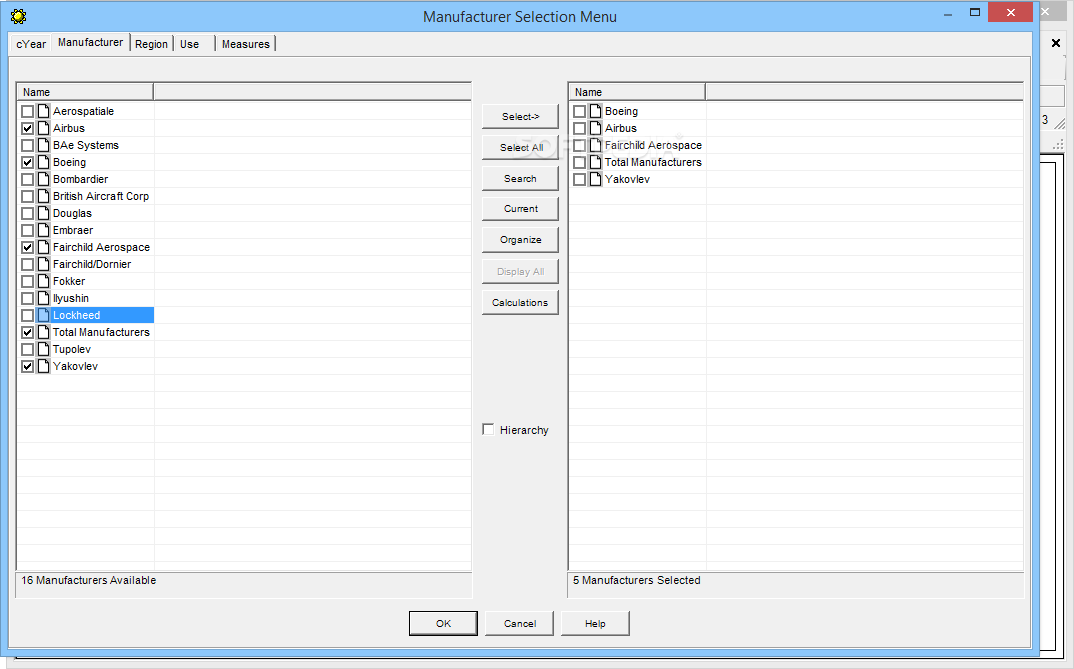Click the document icon beside Douglas
This screenshot has height=669, width=1074.
(44, 213)
